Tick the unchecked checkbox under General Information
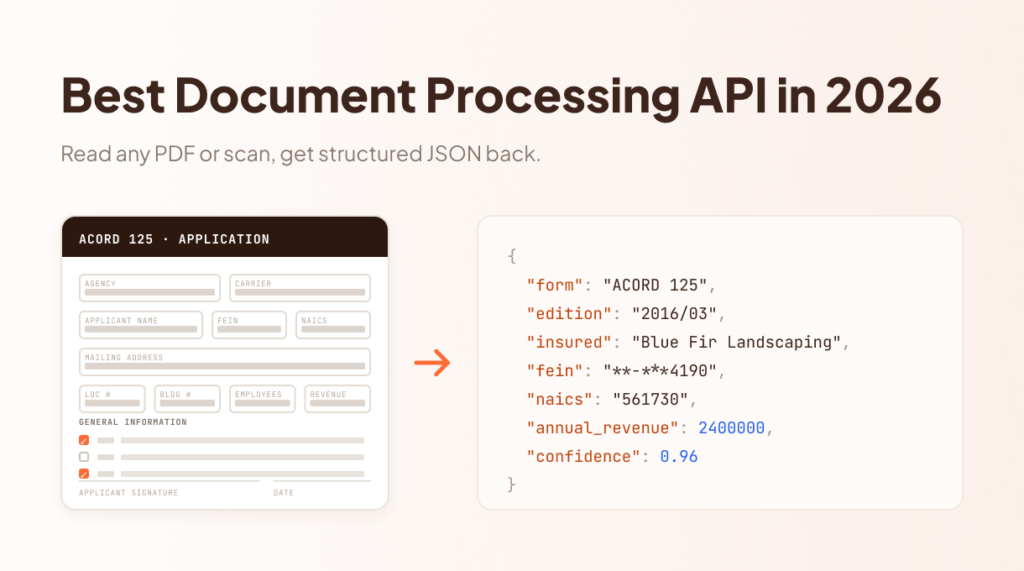The image size is (1024, 571). click(x=84, y=457)
